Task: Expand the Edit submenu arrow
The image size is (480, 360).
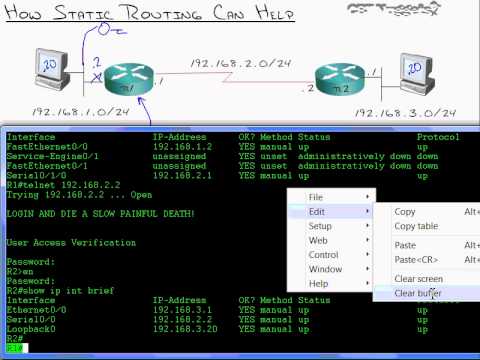Action: pos(367,211)
